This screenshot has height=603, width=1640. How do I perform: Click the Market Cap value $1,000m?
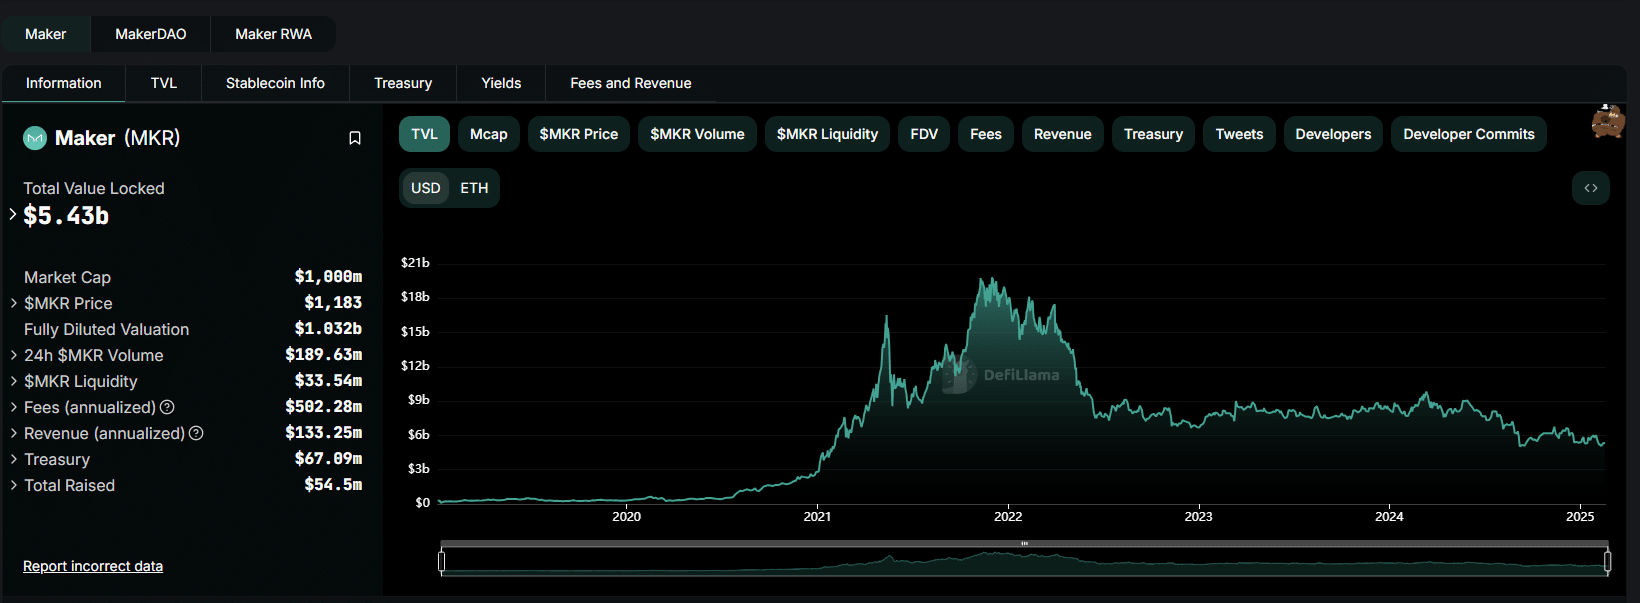point(328,277)
